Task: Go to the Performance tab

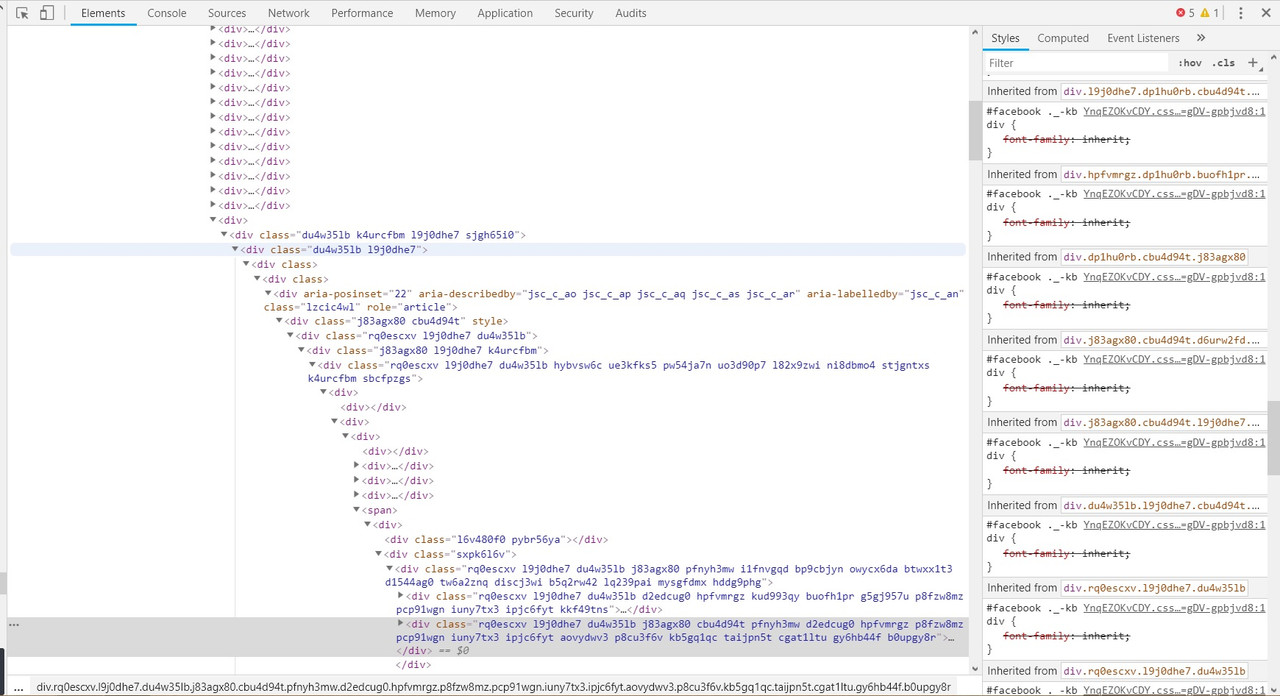Action: 362,13
